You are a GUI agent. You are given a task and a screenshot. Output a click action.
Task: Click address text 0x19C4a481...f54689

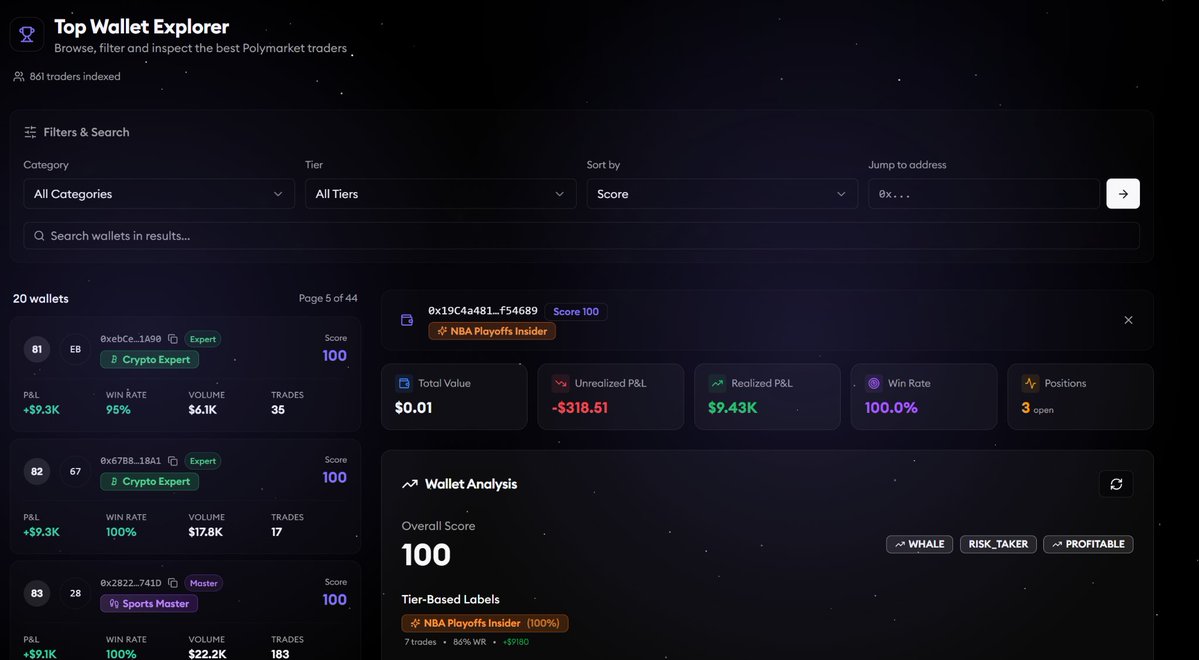483,310
